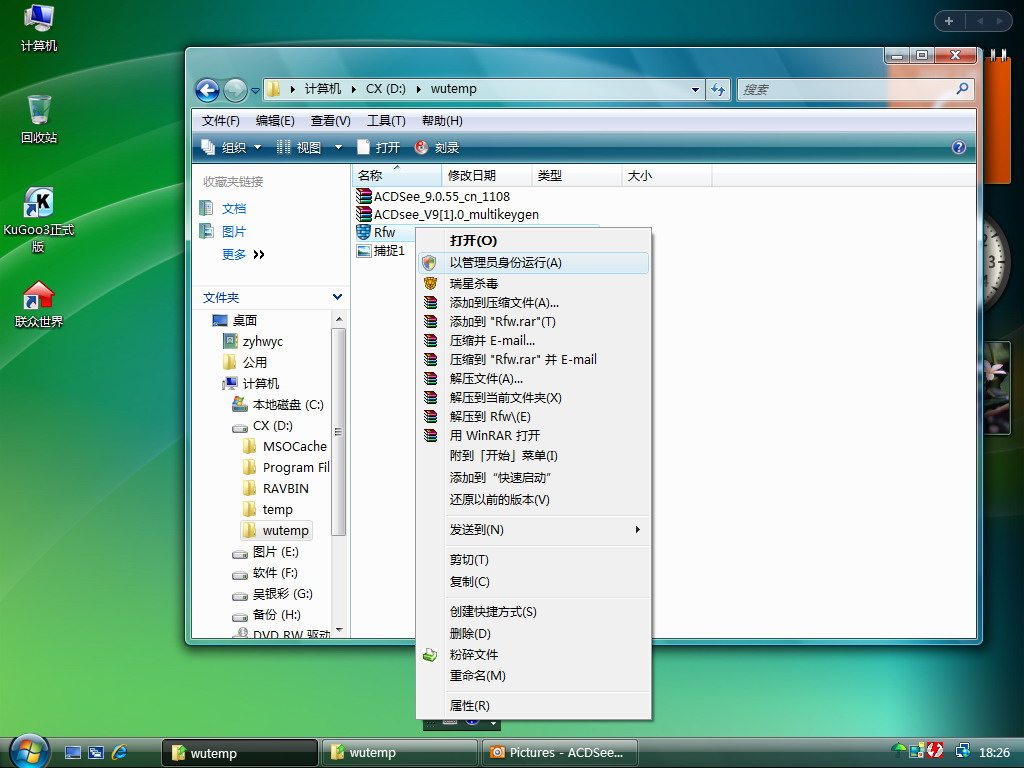This screenshot has width=1024, height=768.
Task: Collapse the Folders pane chevron
Action: 337,297
